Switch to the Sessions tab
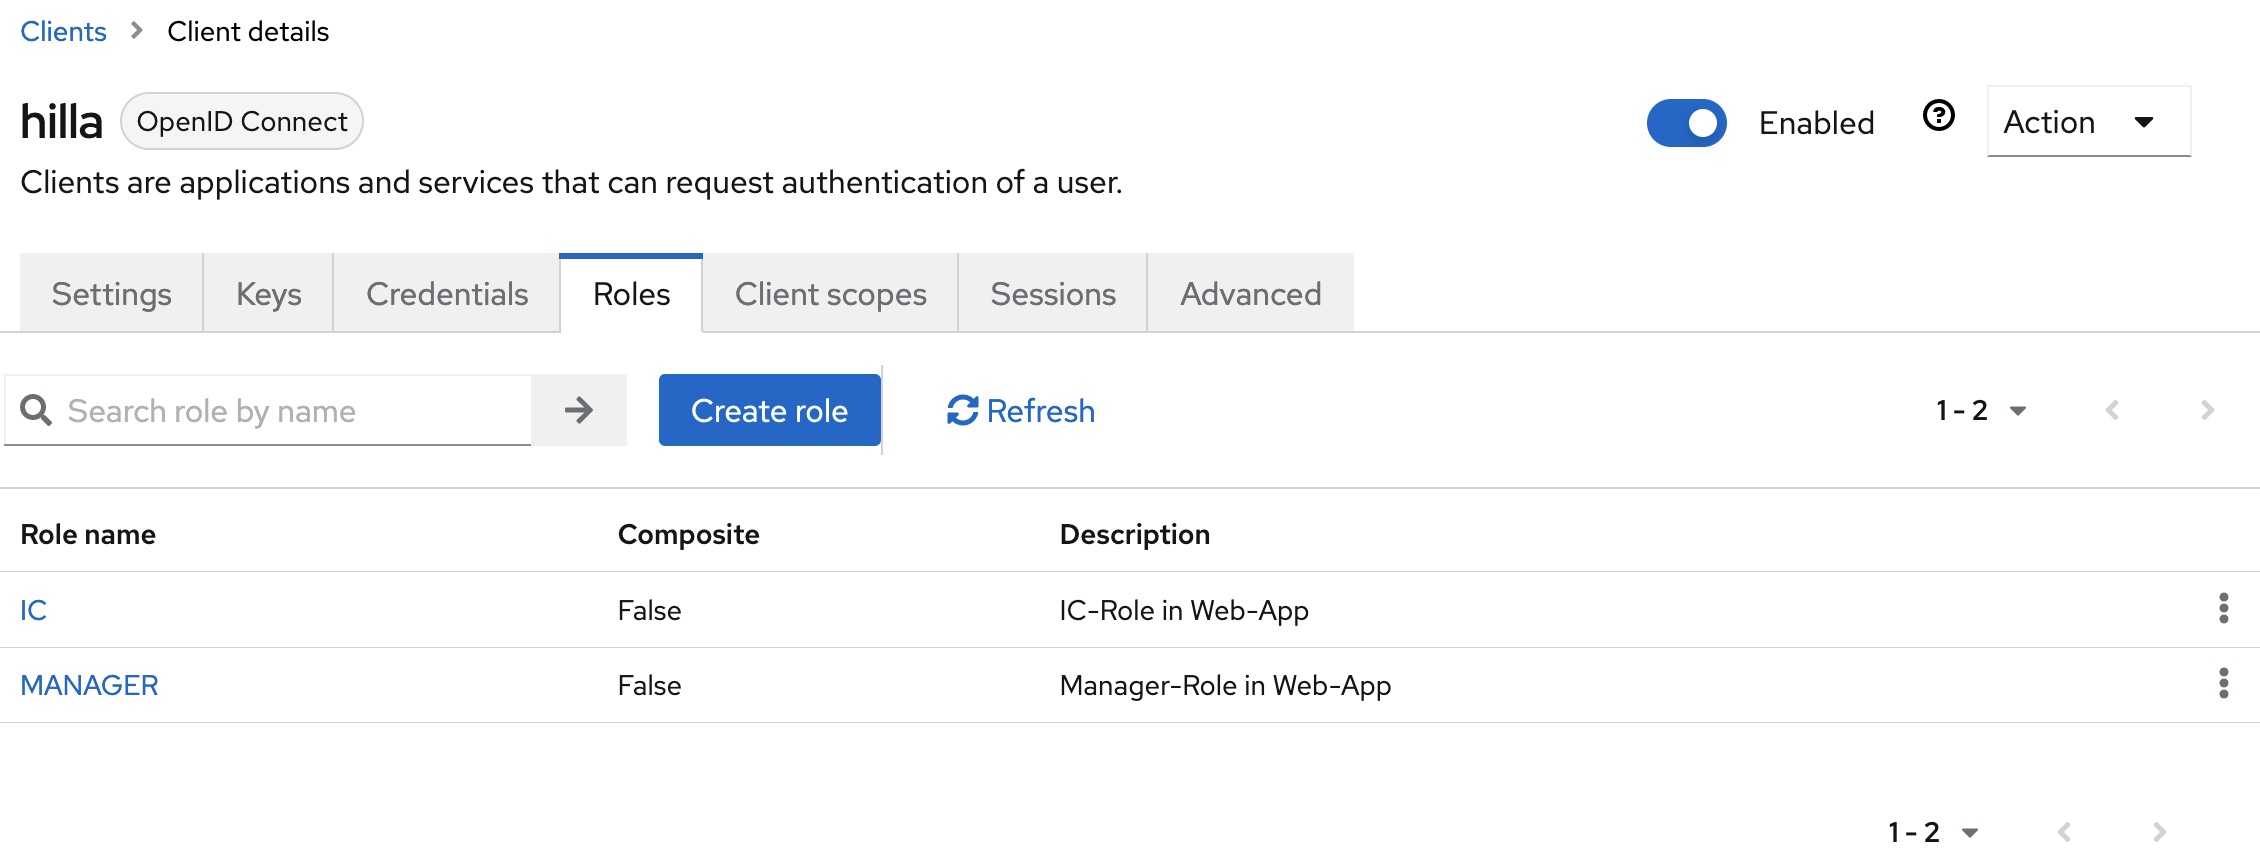This screenshot has height=862, width=2260. point(1053,294)
